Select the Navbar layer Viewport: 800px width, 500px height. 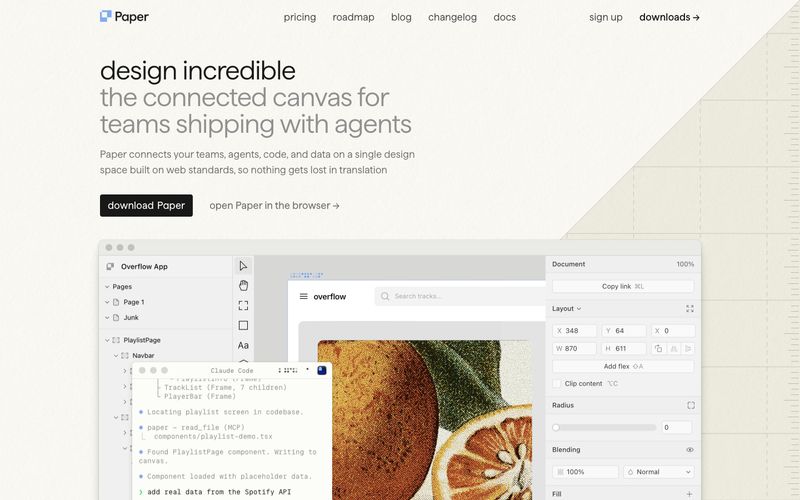tap(166, 356)
